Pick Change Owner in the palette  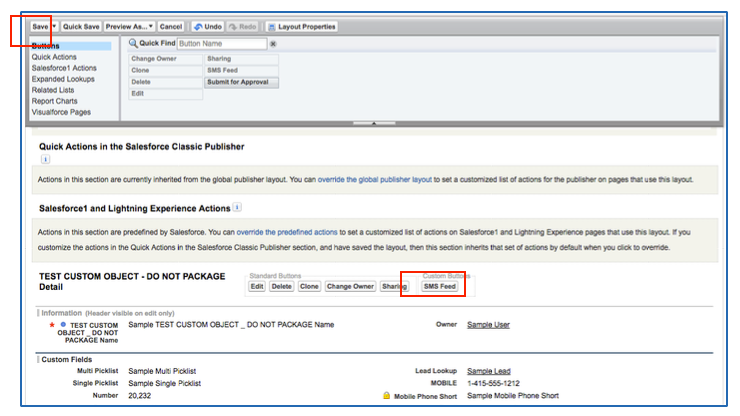(x=166, y=59)
